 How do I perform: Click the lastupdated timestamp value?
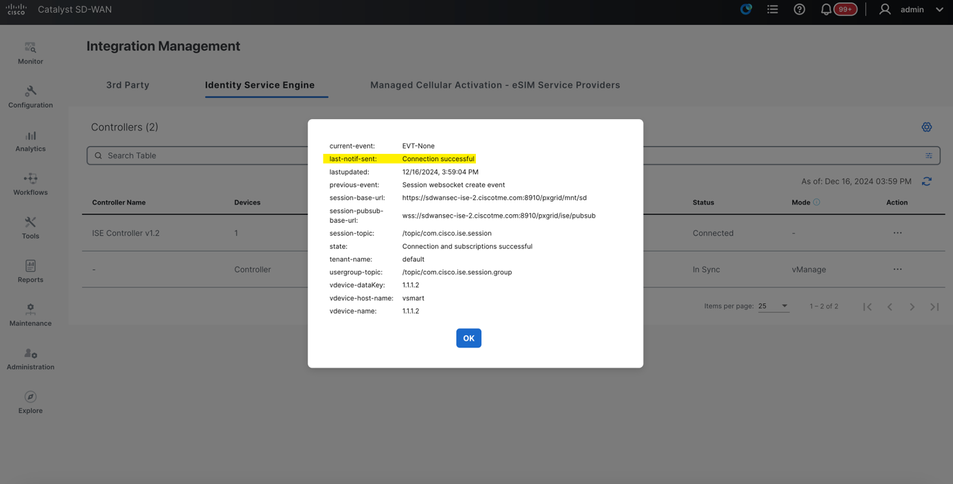click(x=440, y=172)
